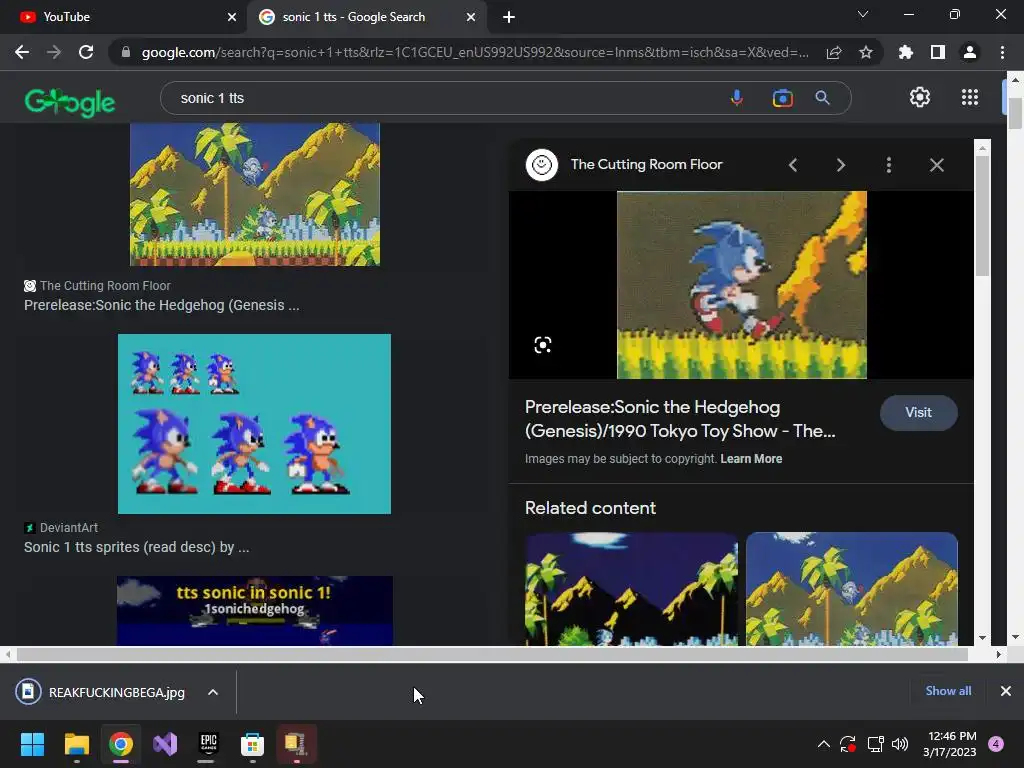Open File Explorer from the taskbar
This screenshot has width=1024, height=768.
pyautogui.click(x=76, y=744)
